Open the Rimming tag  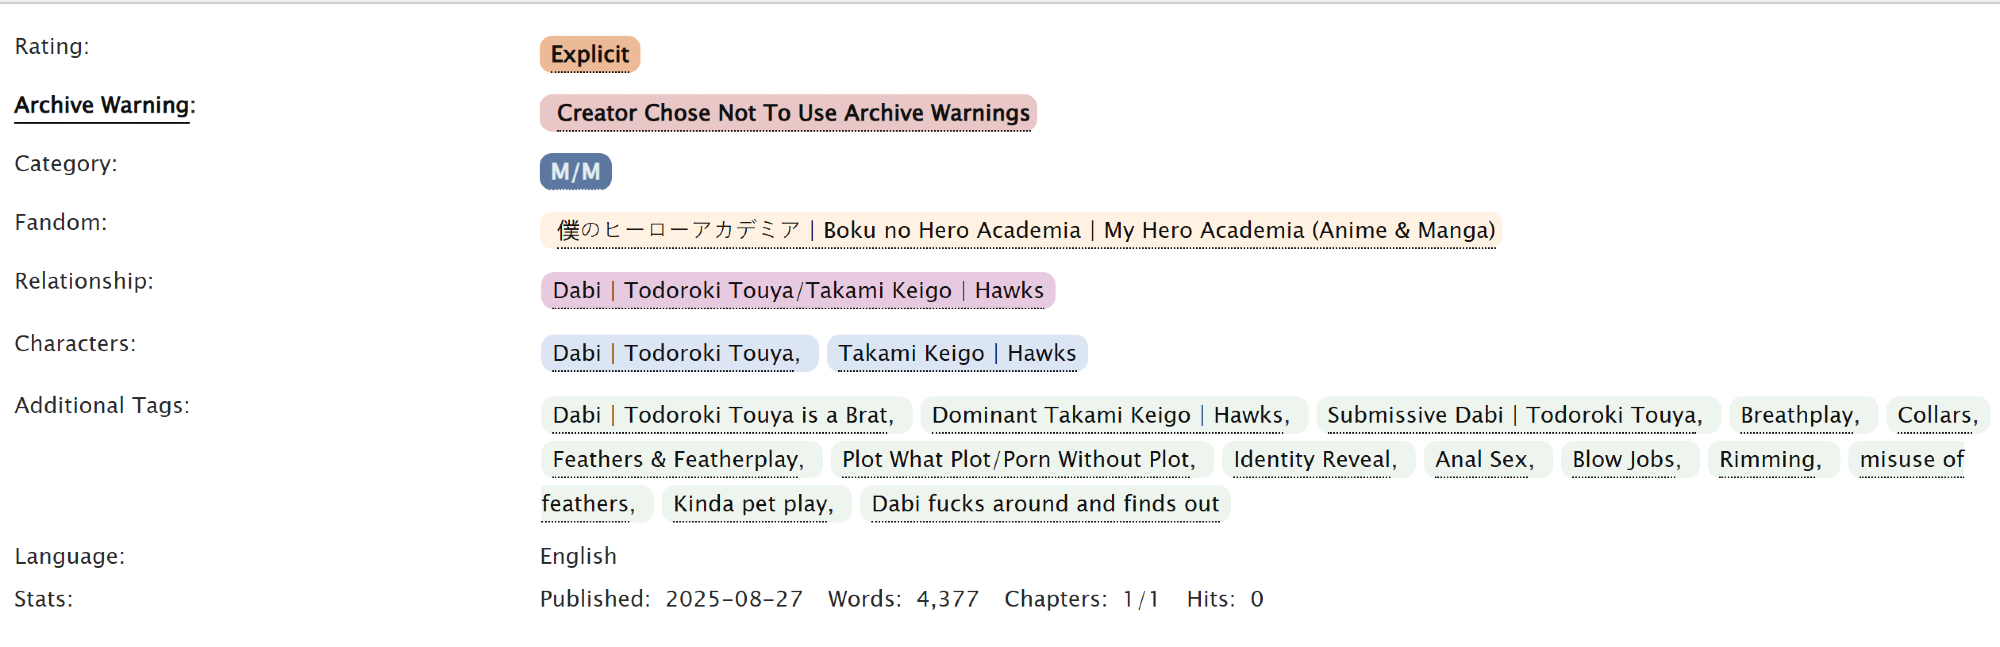pyautogui.click(x=1769, y=460)
